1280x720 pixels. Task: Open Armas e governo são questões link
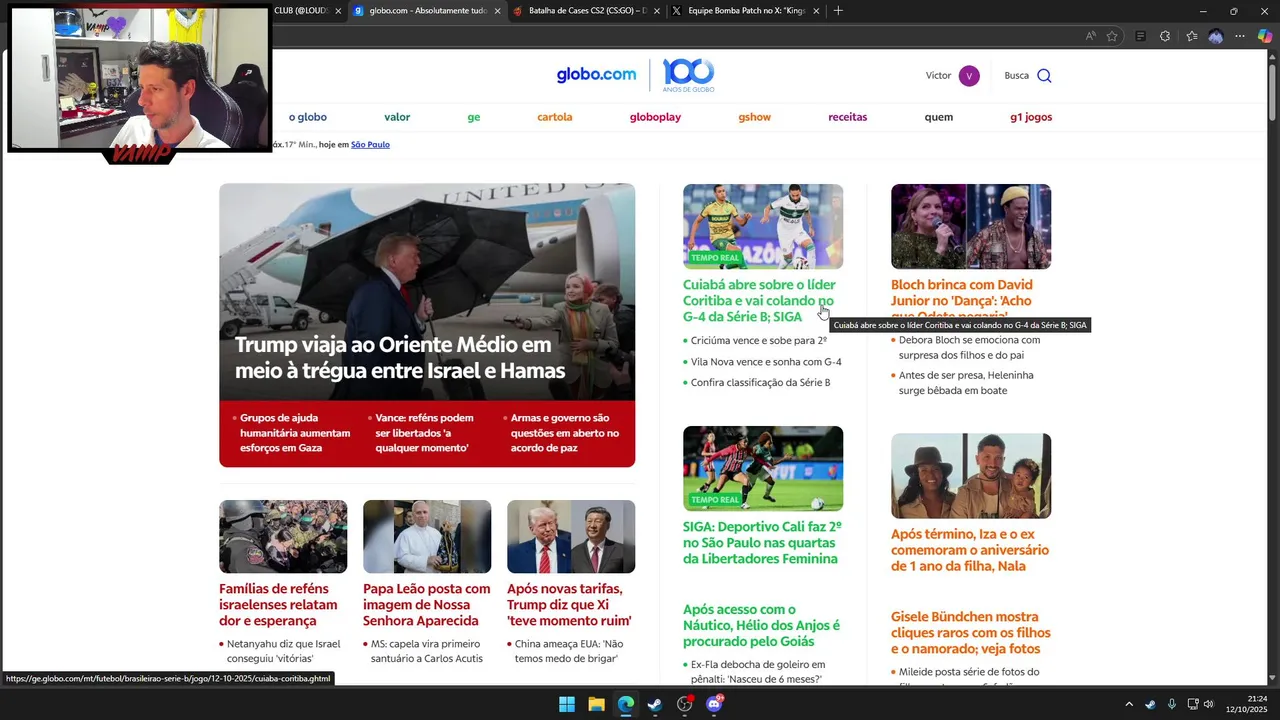[x=565, y=433]
